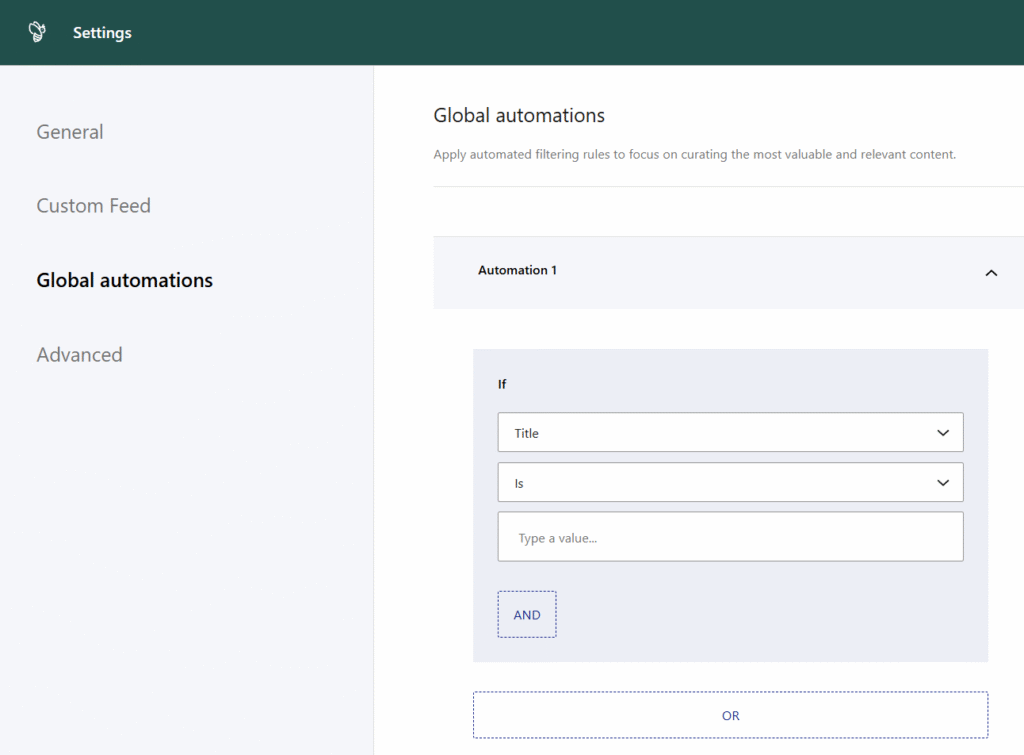Click the Settings label in the top bar
Image resolution: width=1024 pixels, height=755 pixels.
pyautogui.click(x=101, y=32)
